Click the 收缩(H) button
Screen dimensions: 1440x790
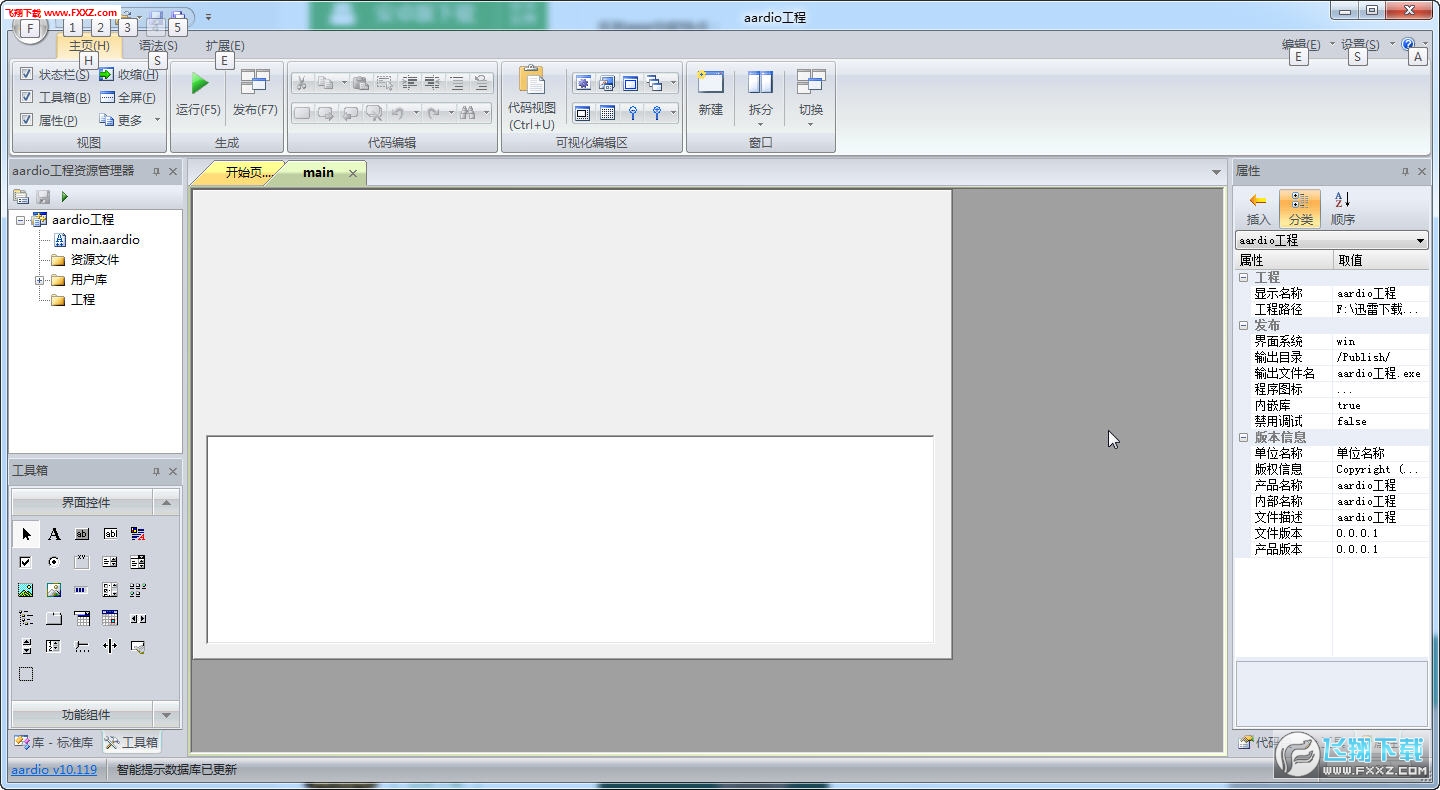pos(128,74)
